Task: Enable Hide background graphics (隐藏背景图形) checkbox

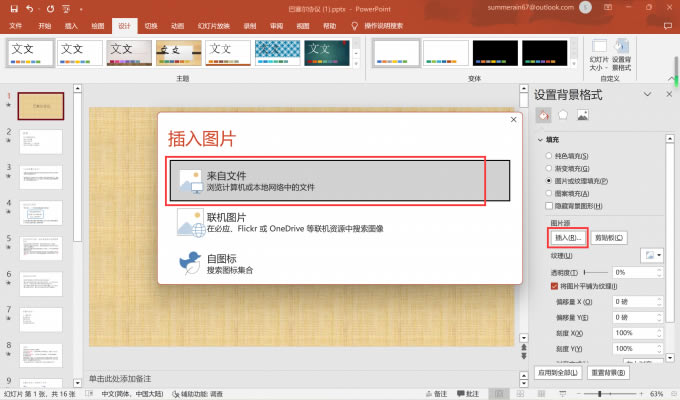Action: click(546, 204)
